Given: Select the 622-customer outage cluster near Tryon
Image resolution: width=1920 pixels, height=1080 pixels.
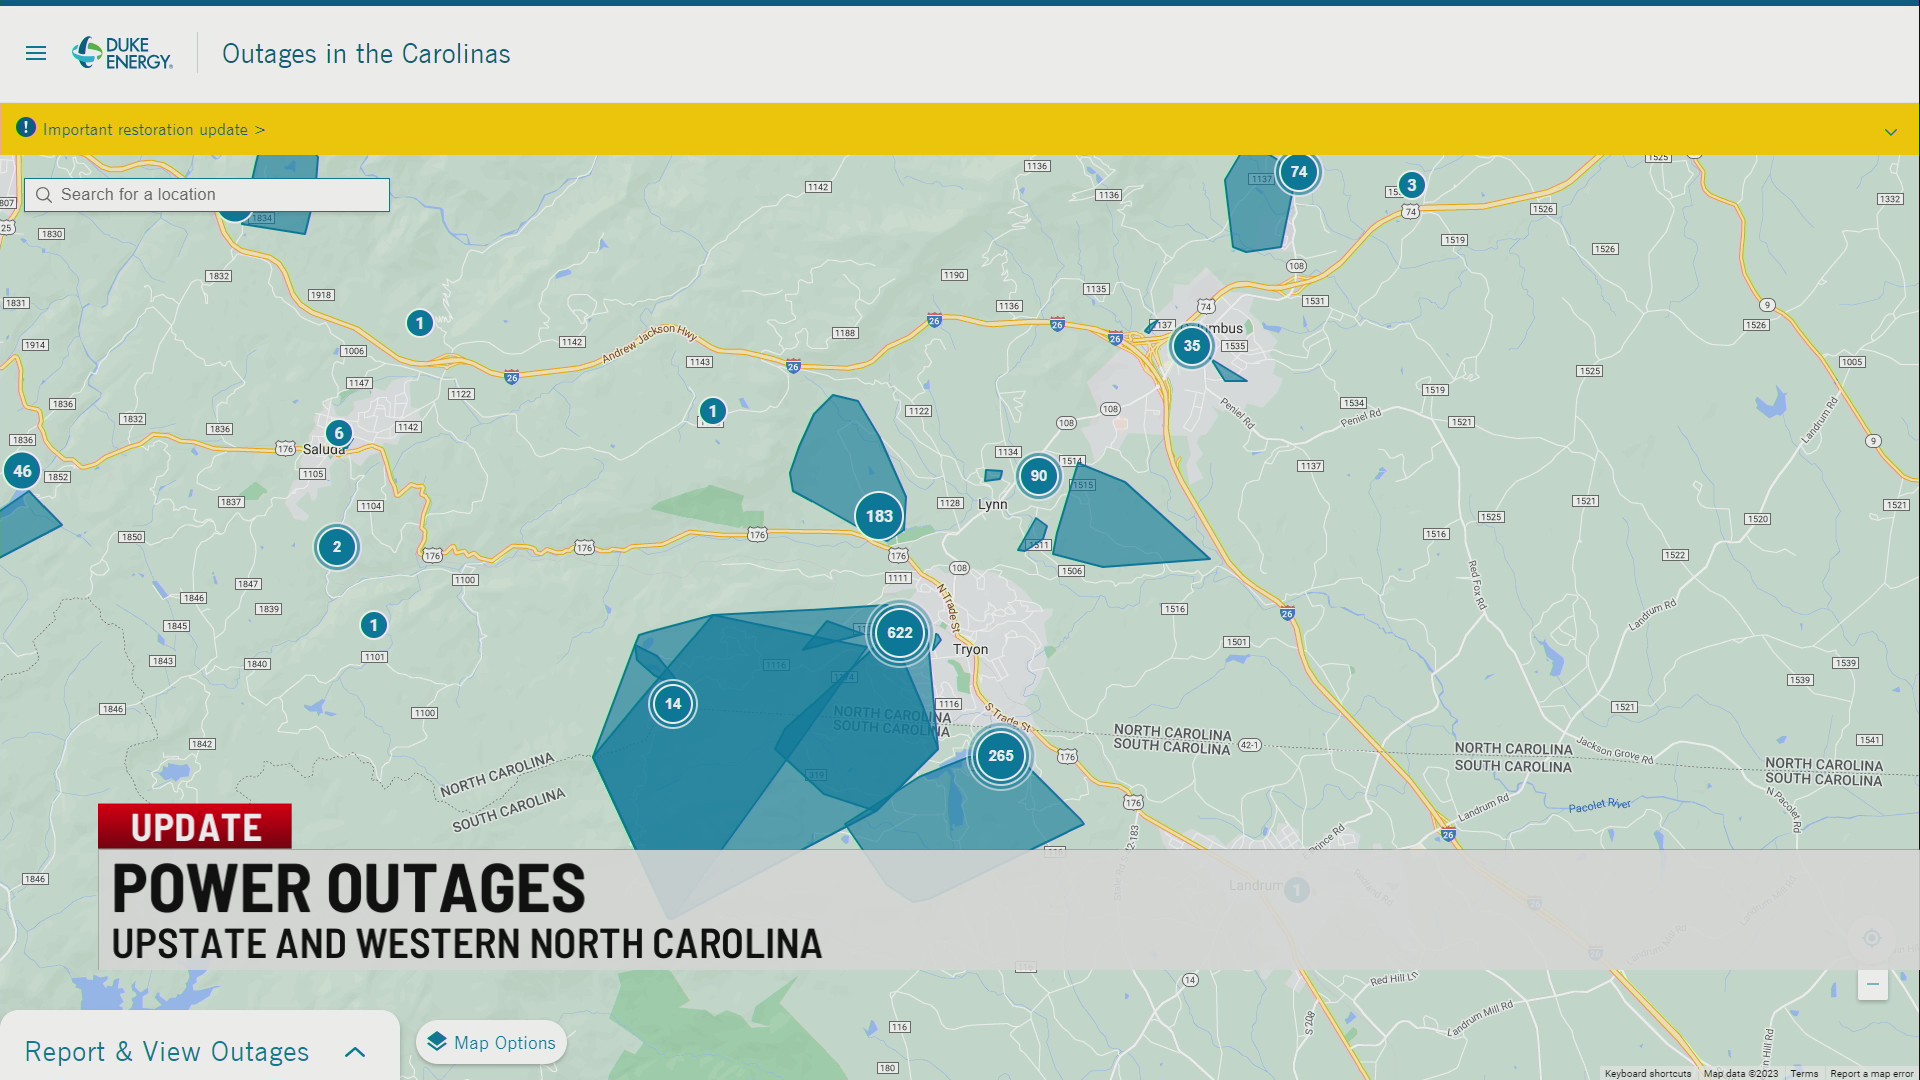Looking at the screenshot, I should [x=898, y=632].
